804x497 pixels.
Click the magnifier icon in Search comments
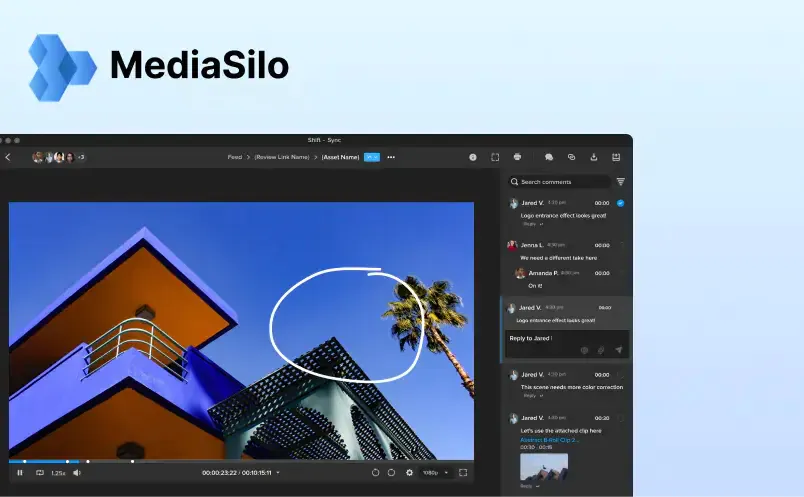[514, 182]
